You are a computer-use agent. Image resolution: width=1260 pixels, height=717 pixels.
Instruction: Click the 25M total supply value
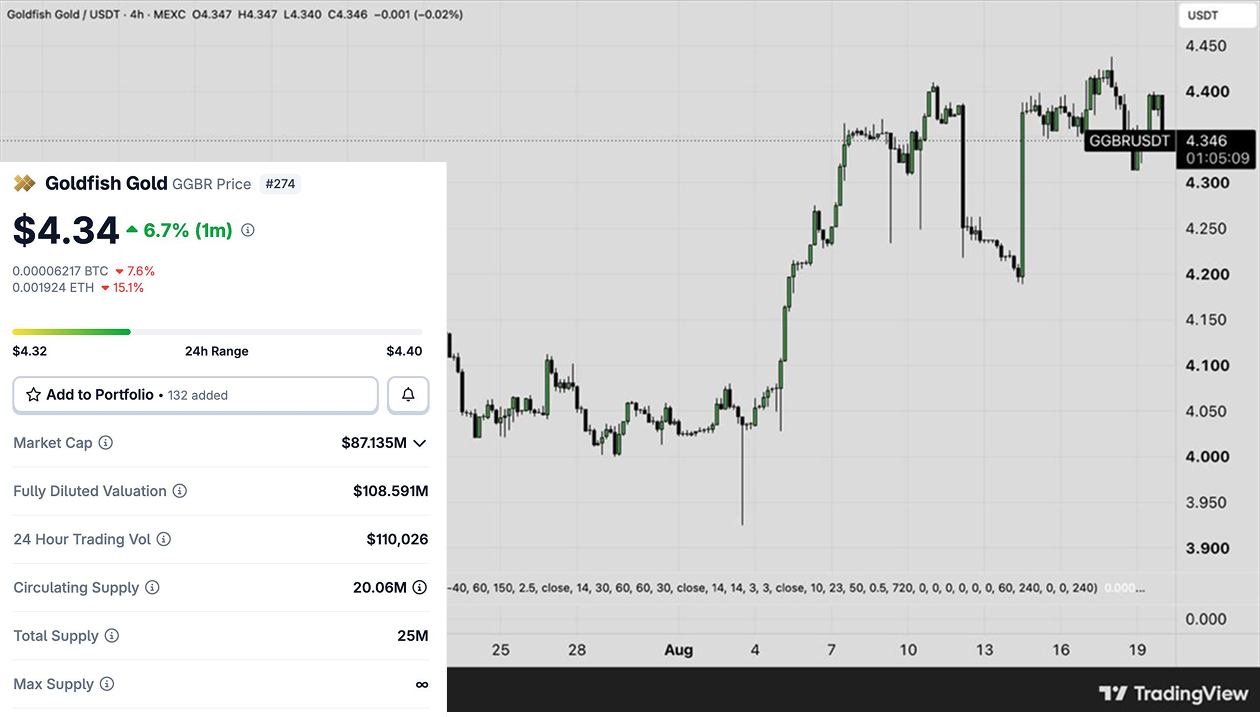[413, 636]
